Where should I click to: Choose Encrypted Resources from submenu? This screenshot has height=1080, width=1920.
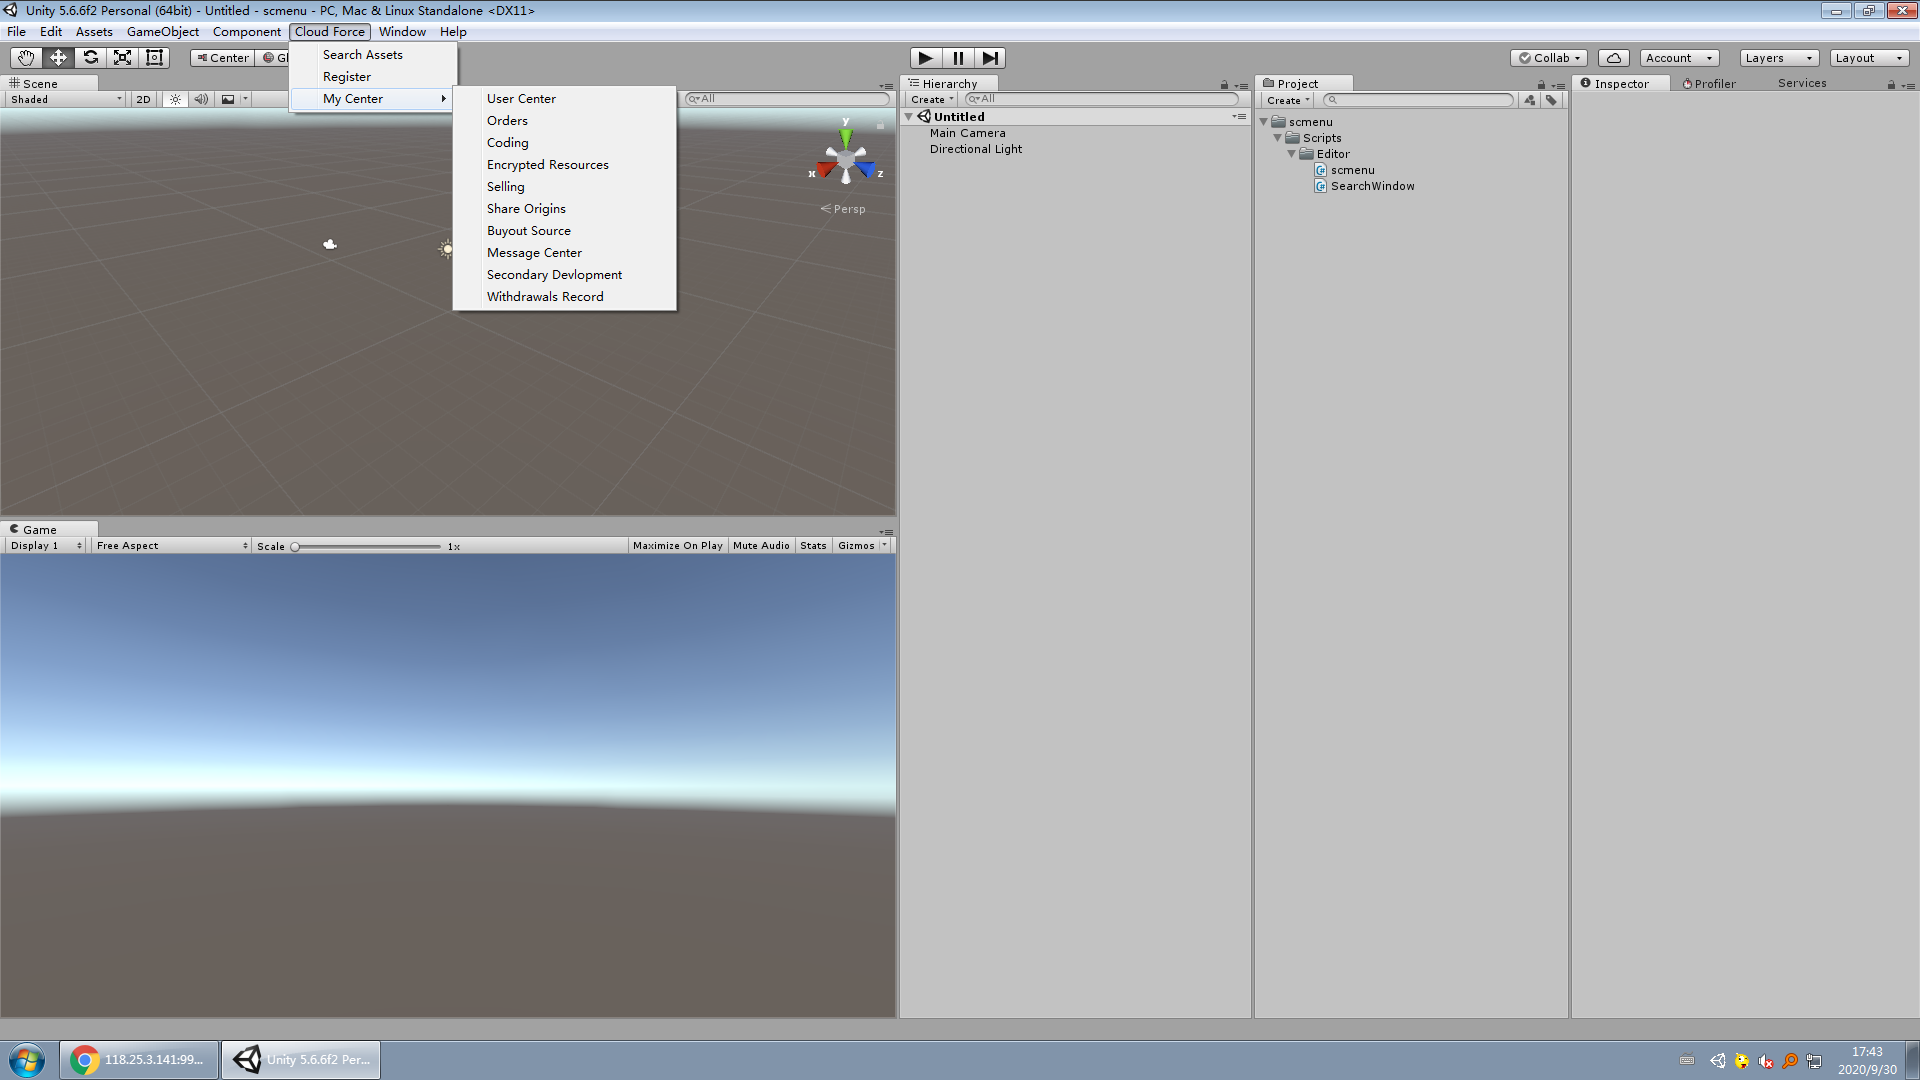[547, 165]
